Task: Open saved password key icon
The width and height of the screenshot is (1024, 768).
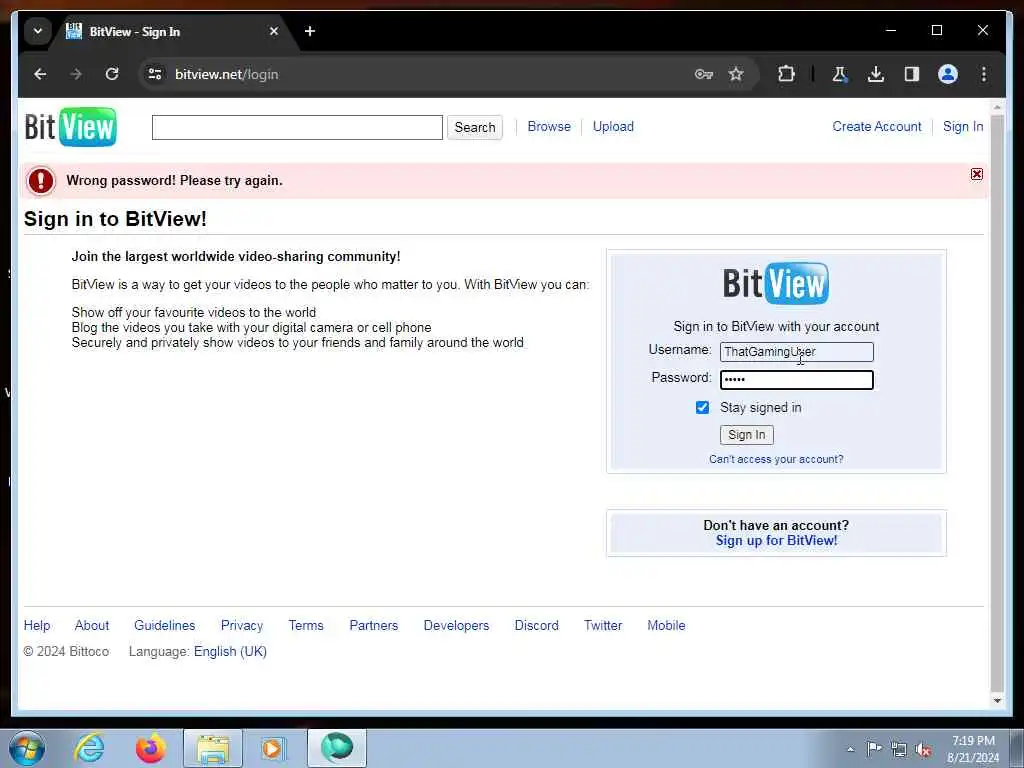Action: pyautogui.click(x=703, y=74)
